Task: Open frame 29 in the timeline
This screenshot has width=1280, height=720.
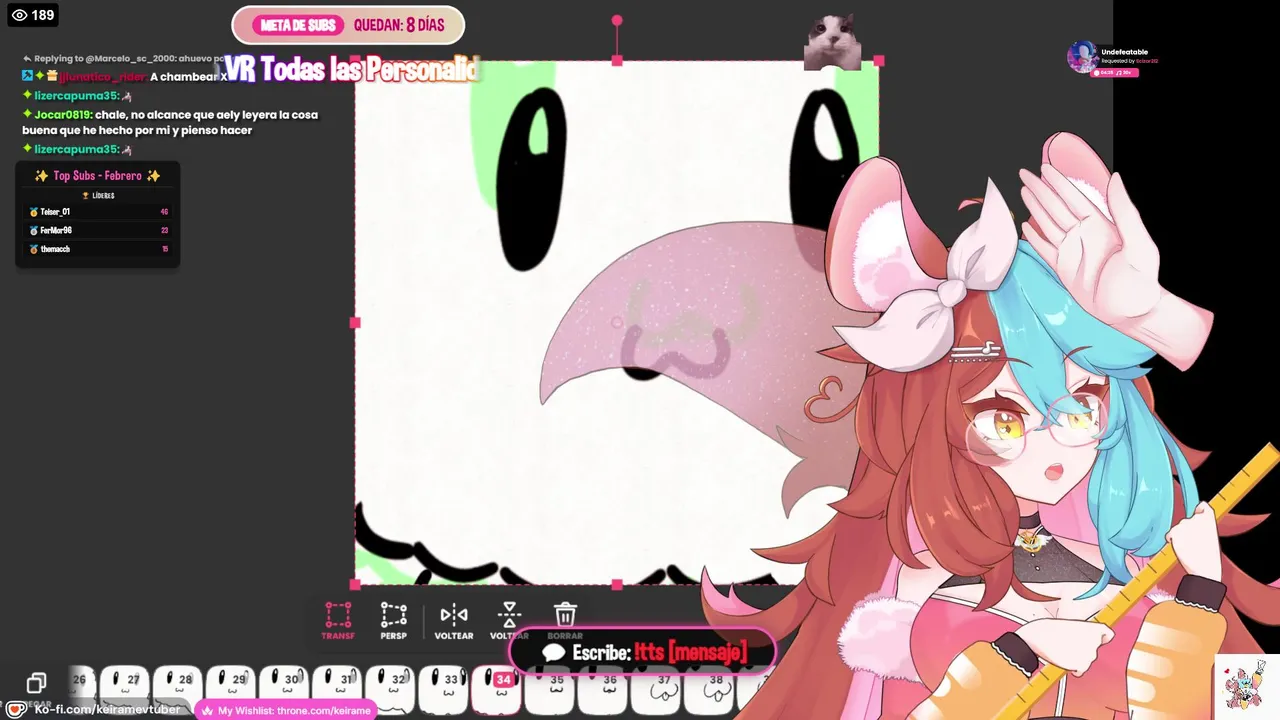Action: [x=230, y=688]
